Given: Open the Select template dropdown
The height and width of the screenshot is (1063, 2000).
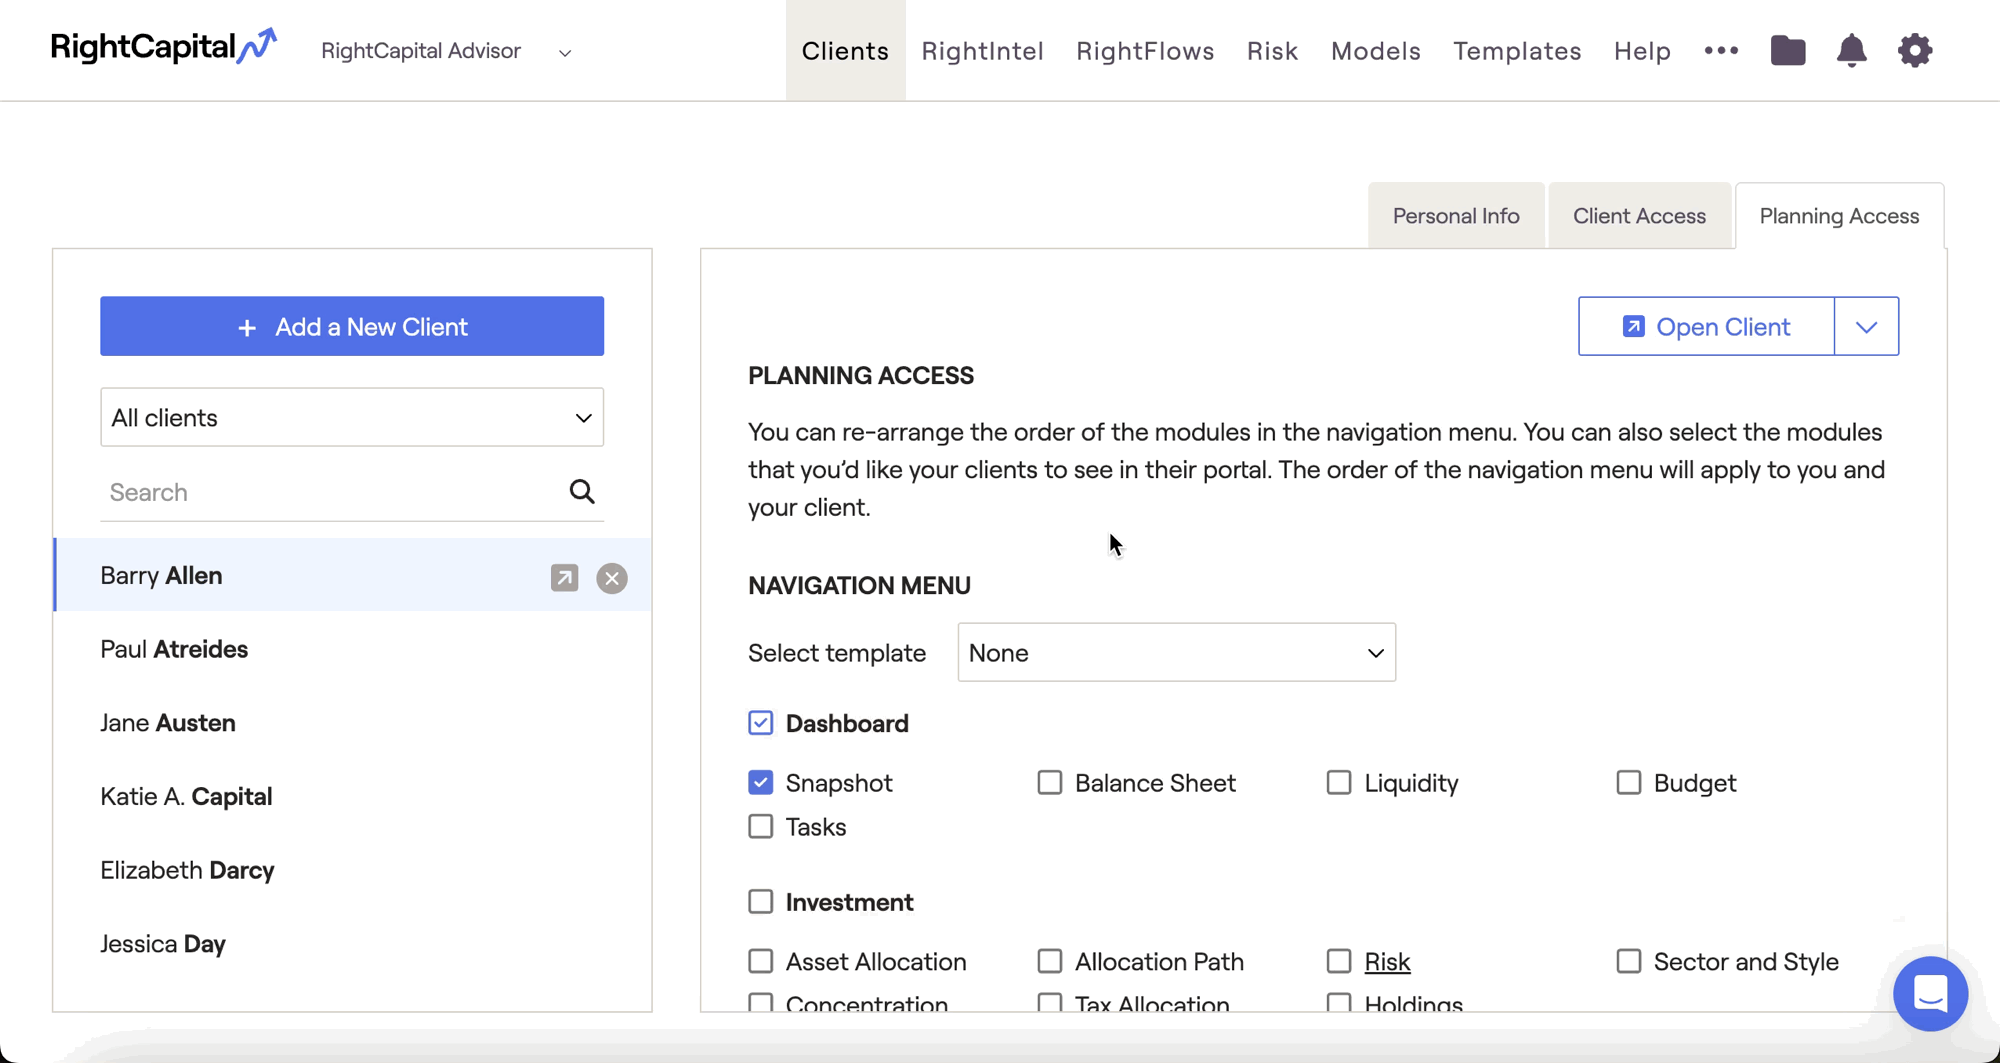Looking at the screenshot, I should coord(1176,652).
